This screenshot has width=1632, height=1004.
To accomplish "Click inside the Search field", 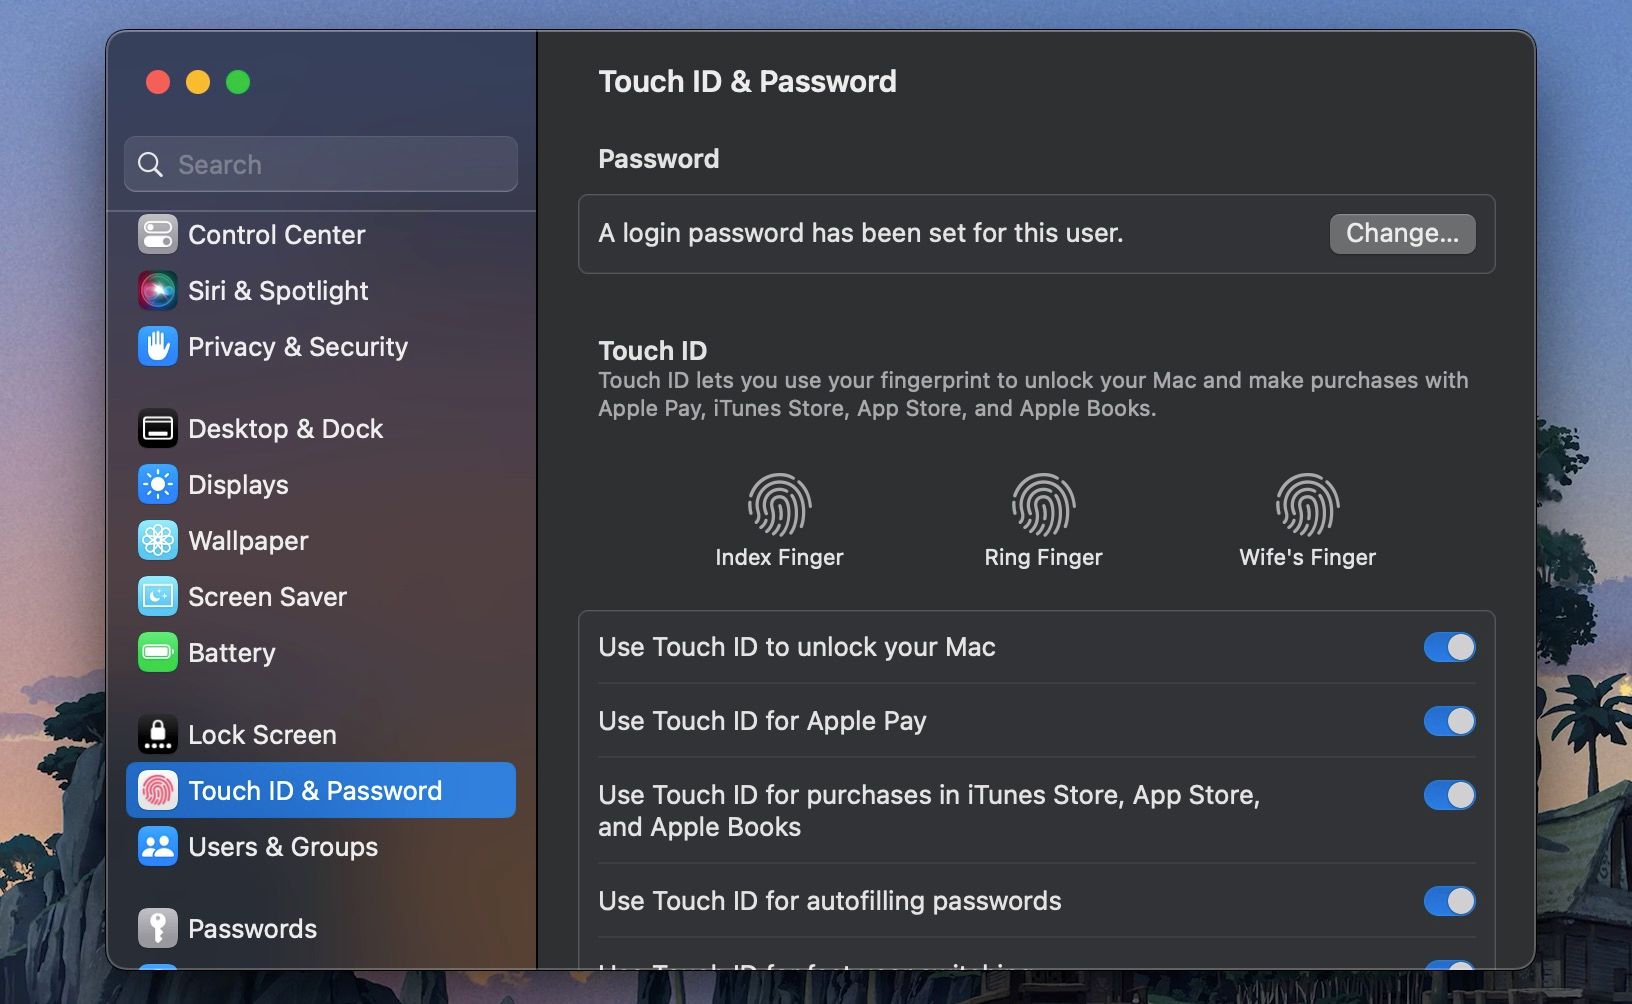I will pos(300,164).
